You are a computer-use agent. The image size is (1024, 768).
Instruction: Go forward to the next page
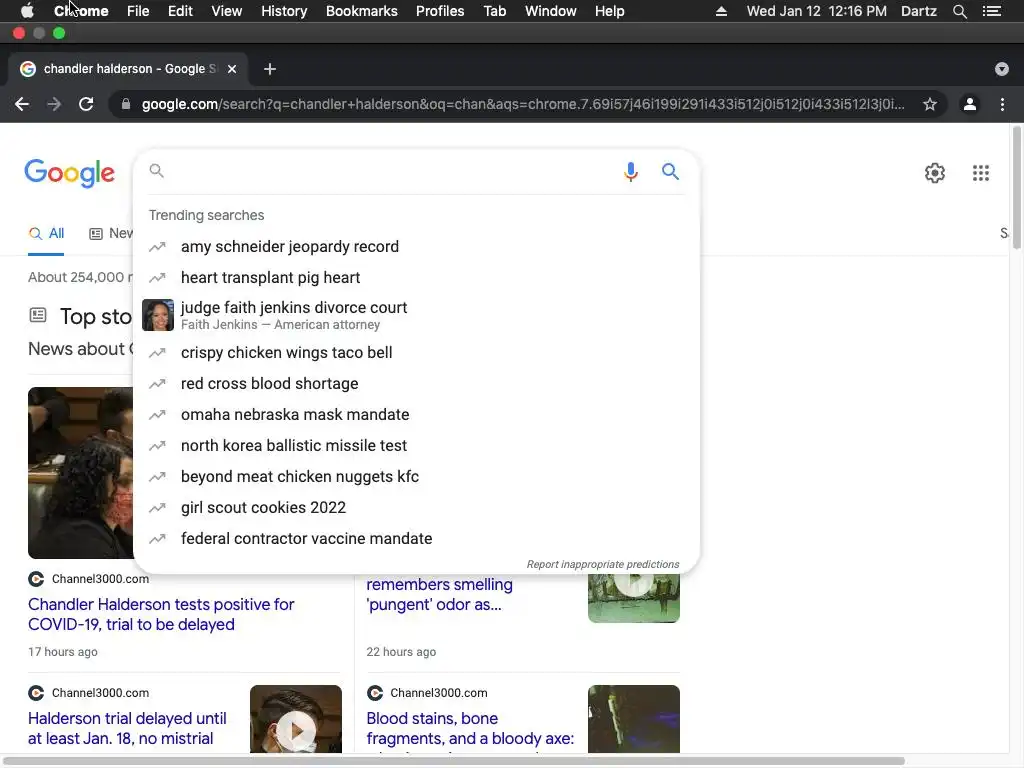[54, 104]
